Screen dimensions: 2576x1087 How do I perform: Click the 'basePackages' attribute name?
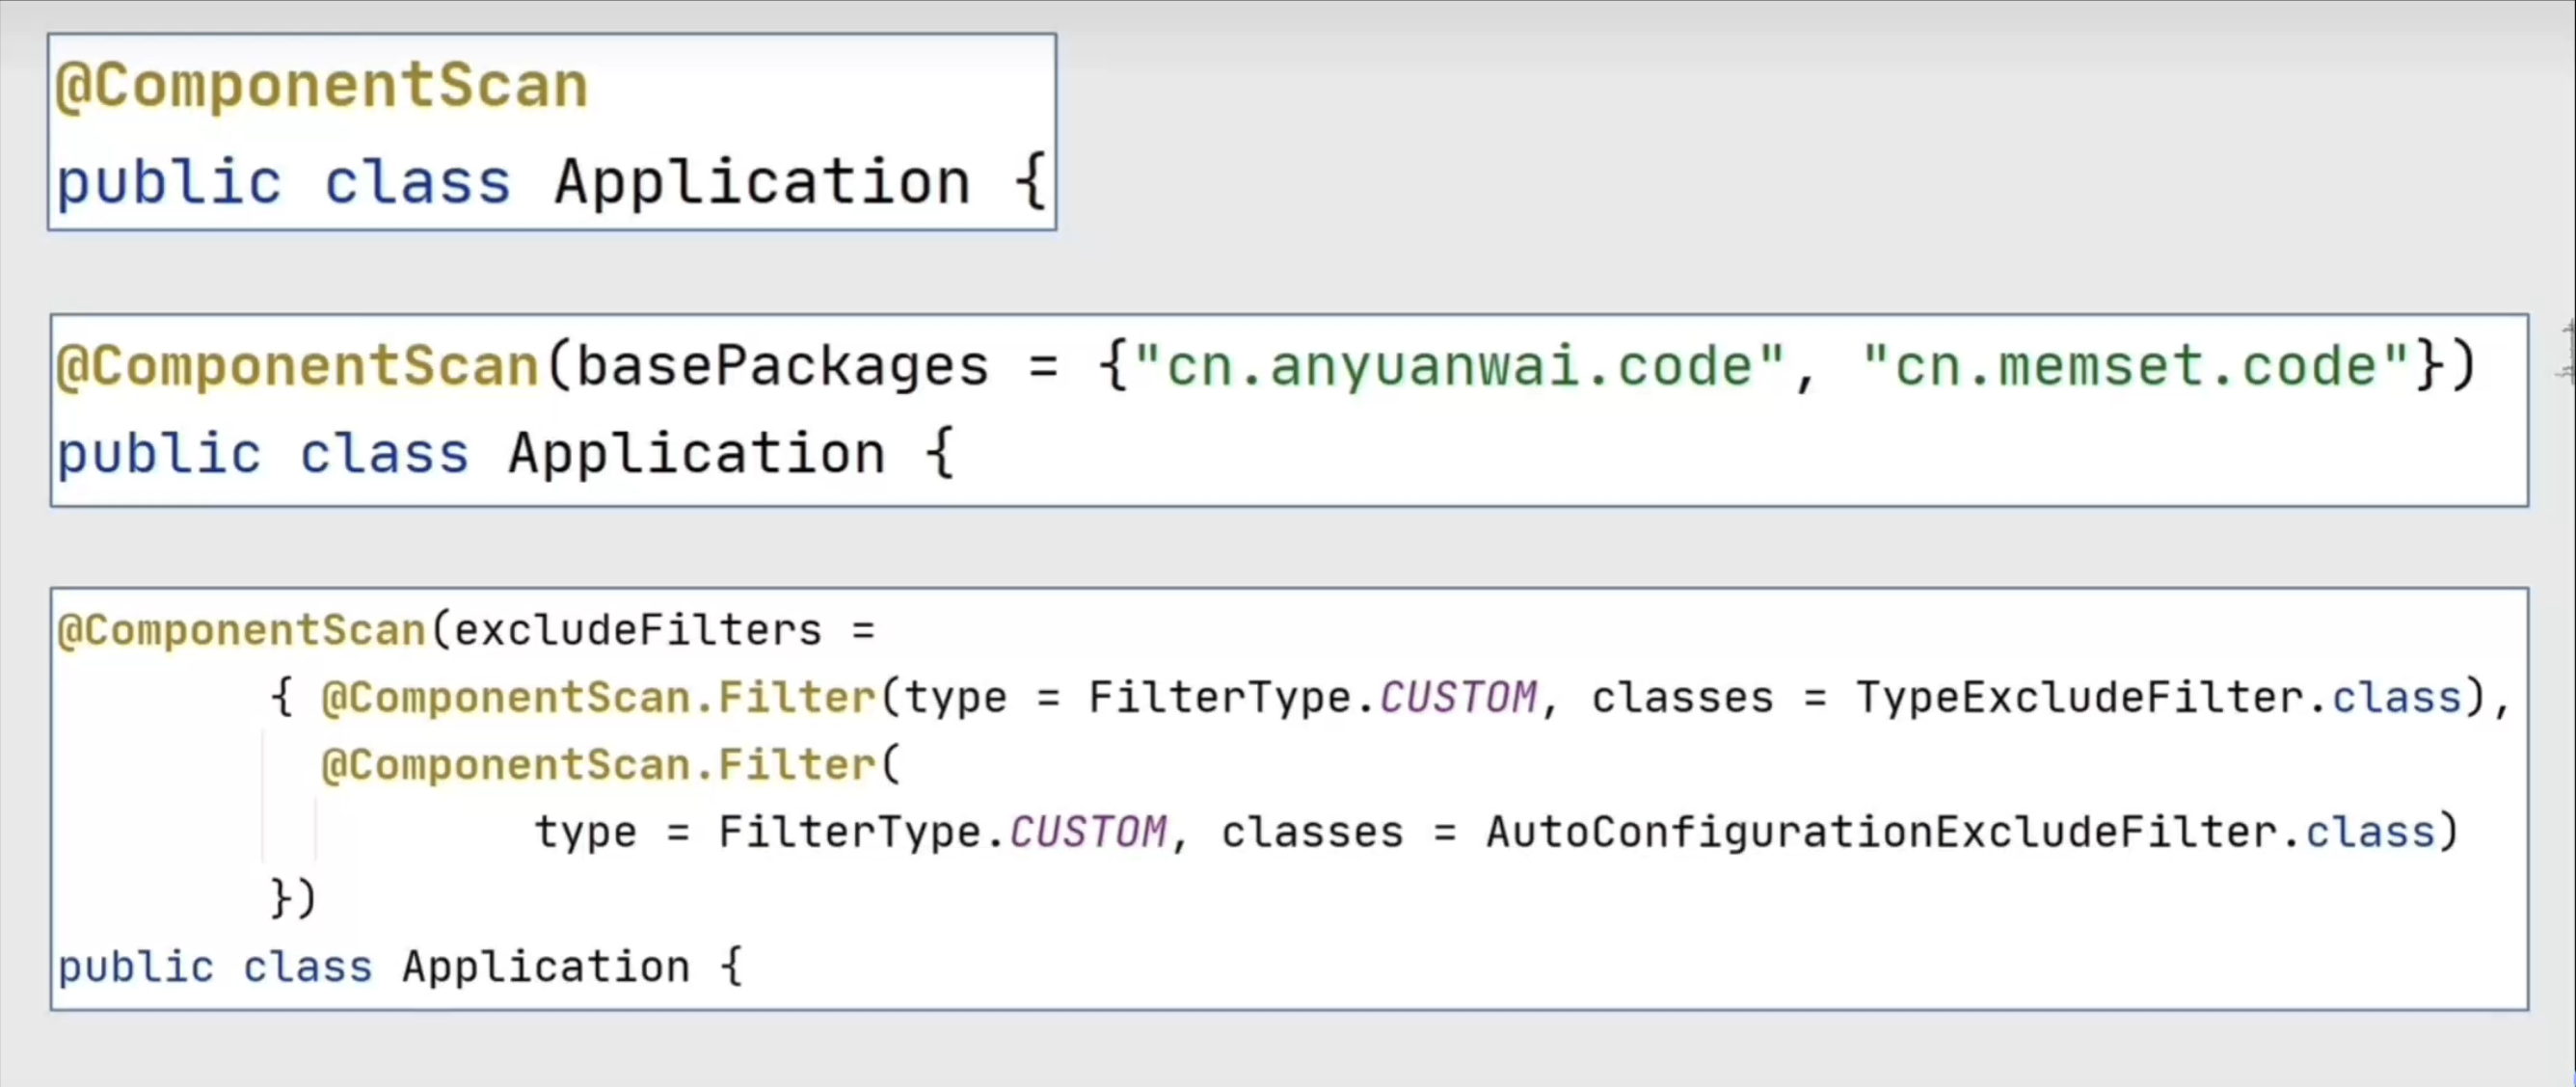(x=782, y=366)
